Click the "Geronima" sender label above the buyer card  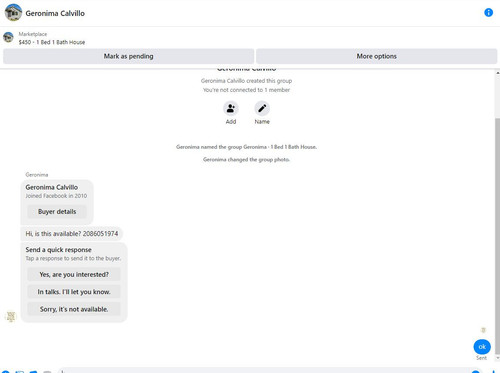(x=37, y=175)
